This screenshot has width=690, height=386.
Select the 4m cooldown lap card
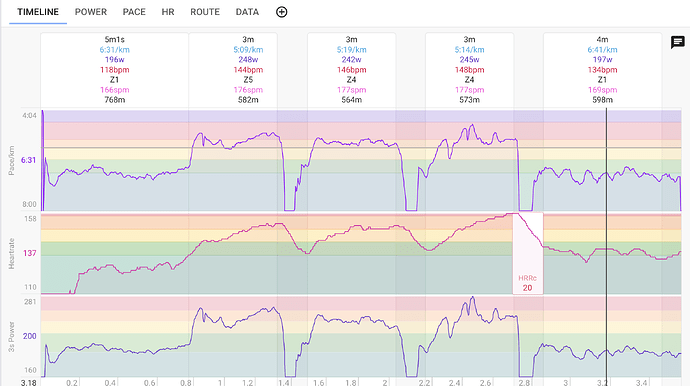(602, 70)
